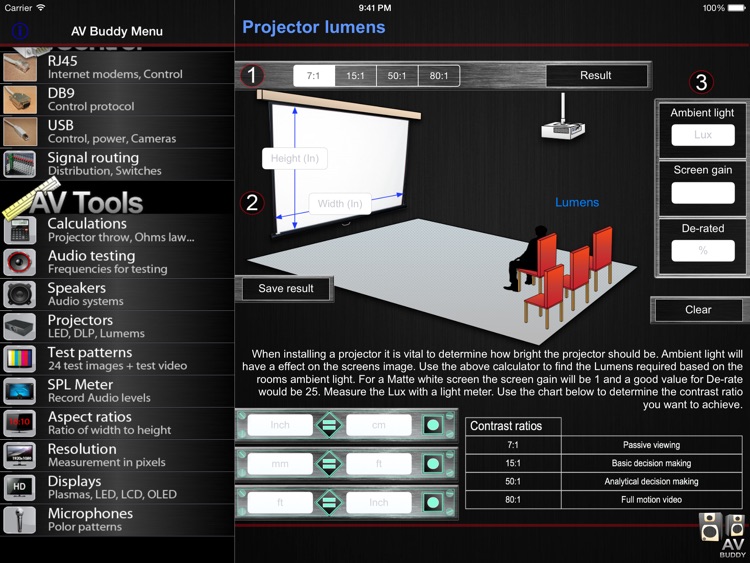Tap the ft to Inch convert arrows
The width and height of the screenshot is (750, 563).
329,502
